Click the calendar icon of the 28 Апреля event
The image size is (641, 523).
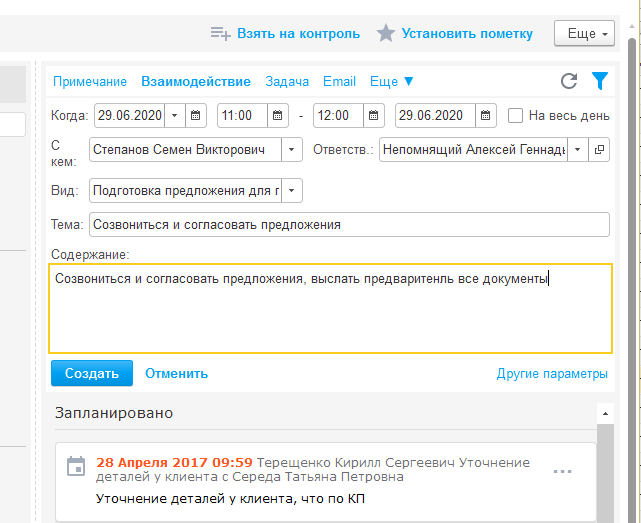pyautogui.click(x=76, y=466)
